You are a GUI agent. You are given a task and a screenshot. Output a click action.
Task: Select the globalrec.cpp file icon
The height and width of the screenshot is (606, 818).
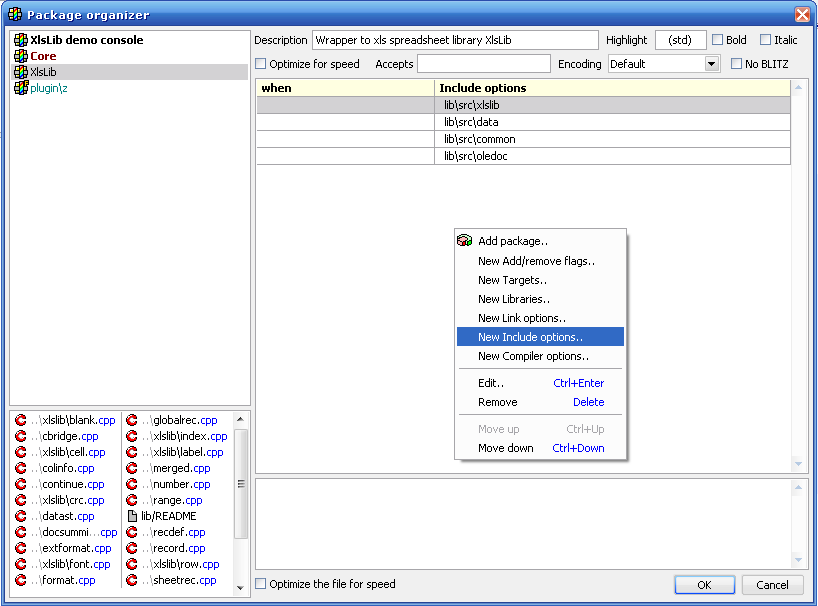[x=132, y=420]
